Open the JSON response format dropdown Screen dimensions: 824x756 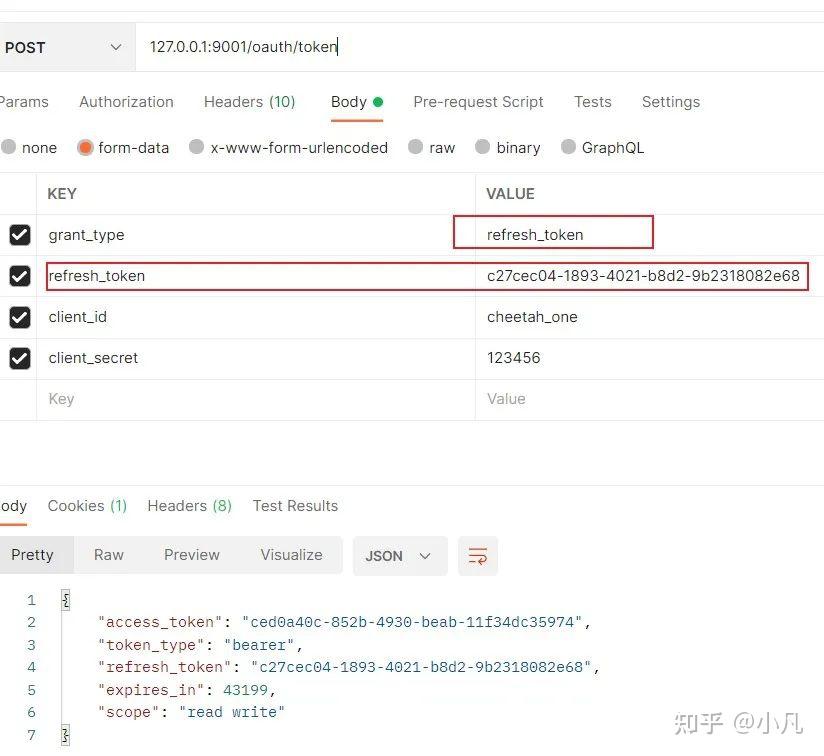point(399,556)
